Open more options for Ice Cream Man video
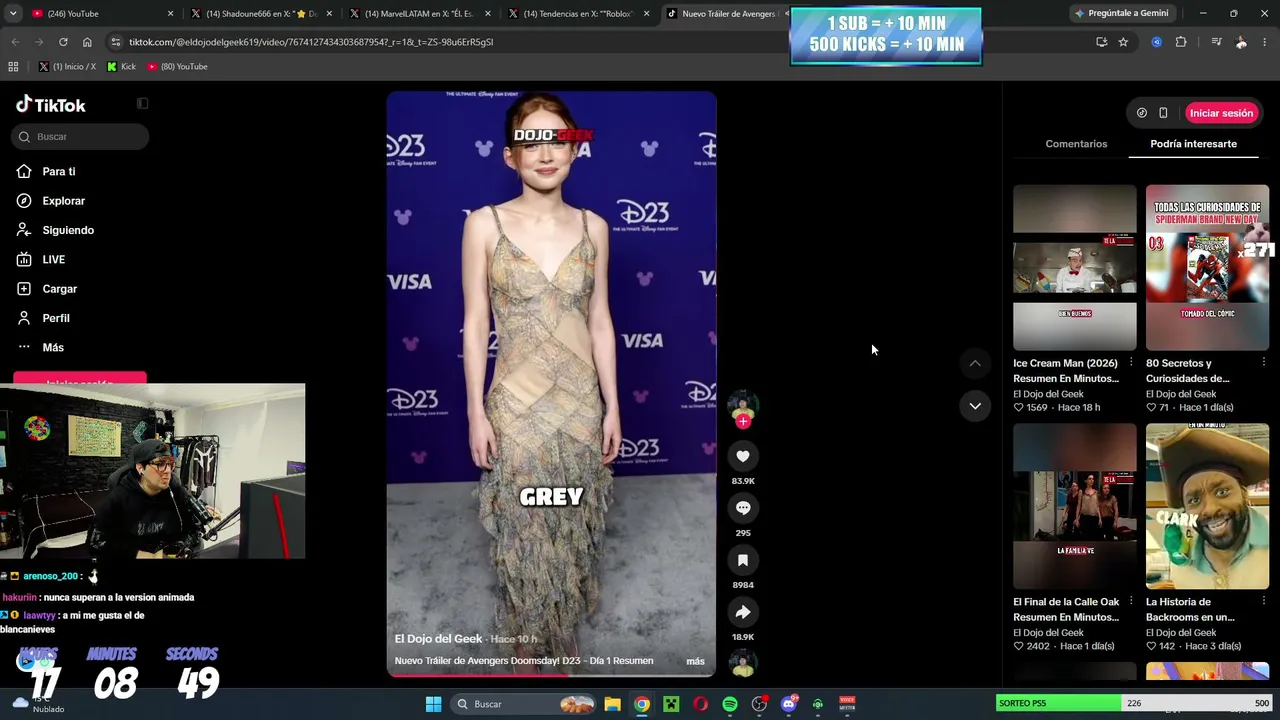The width and height of the screenshot is (1280, 720). coord(1131,363)
